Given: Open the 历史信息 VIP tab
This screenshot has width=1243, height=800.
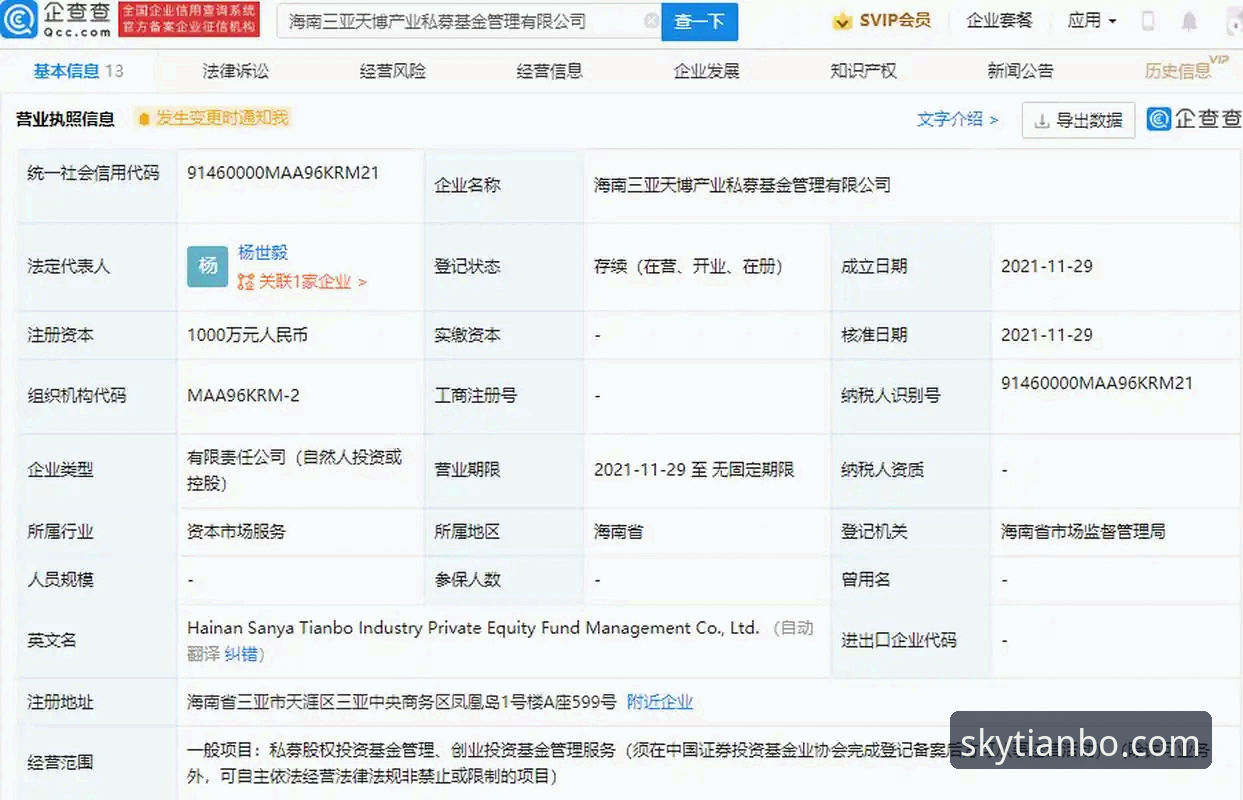Looking at the screenshot, I should pyautogui.click(x=1186, y=69).
